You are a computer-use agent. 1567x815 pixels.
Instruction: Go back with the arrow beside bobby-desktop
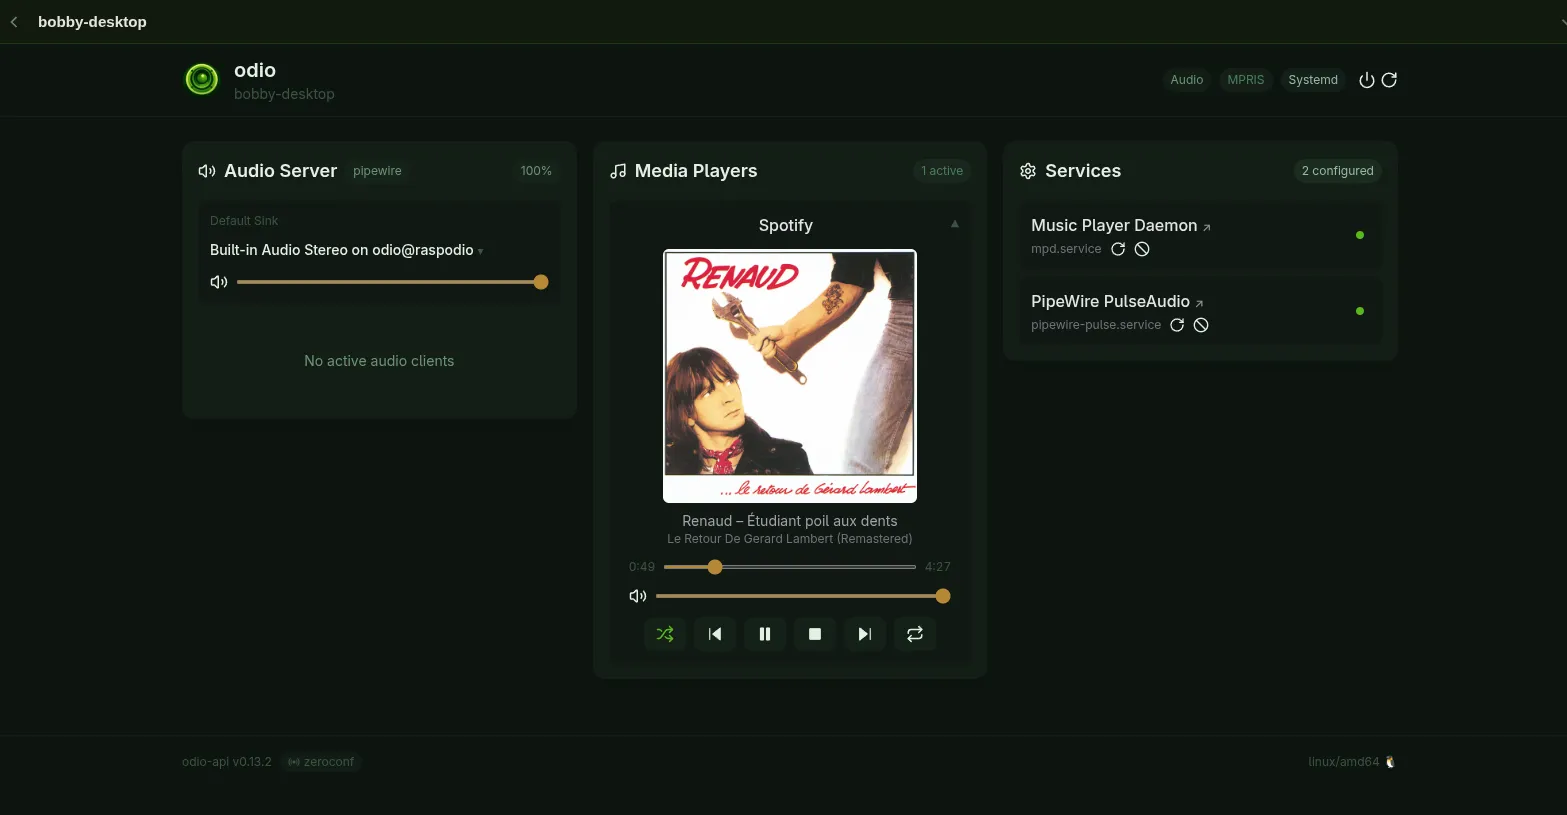point(14,22)
